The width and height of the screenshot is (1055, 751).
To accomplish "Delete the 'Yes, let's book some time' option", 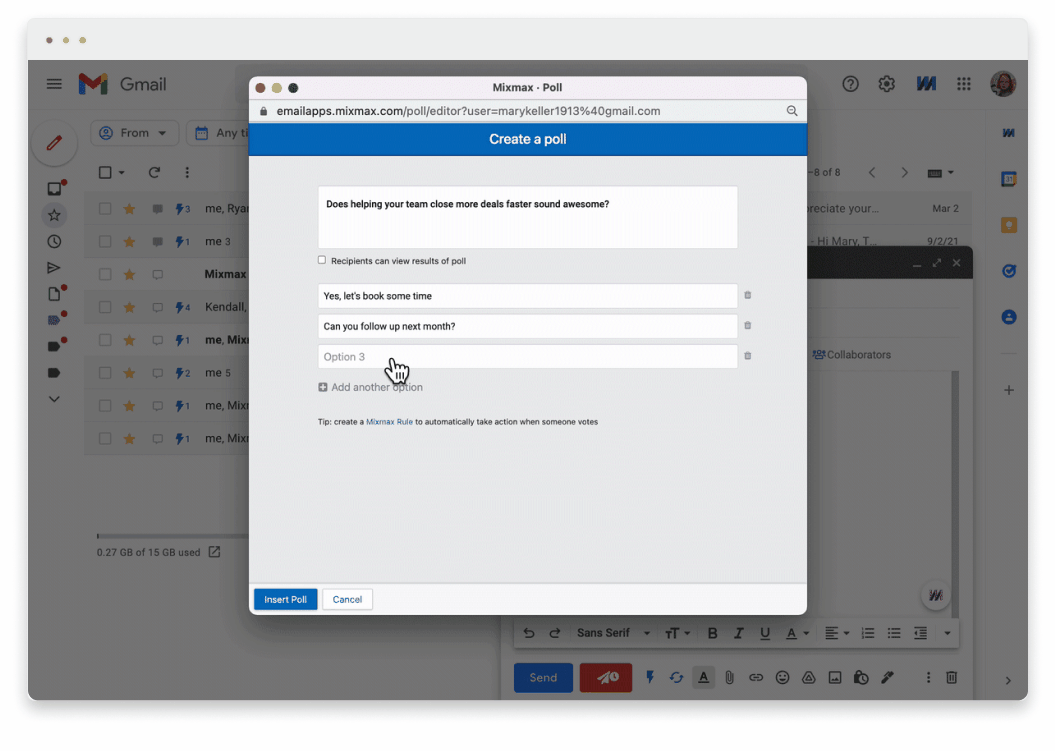I will pyautogui.click(x=748, y=295).
